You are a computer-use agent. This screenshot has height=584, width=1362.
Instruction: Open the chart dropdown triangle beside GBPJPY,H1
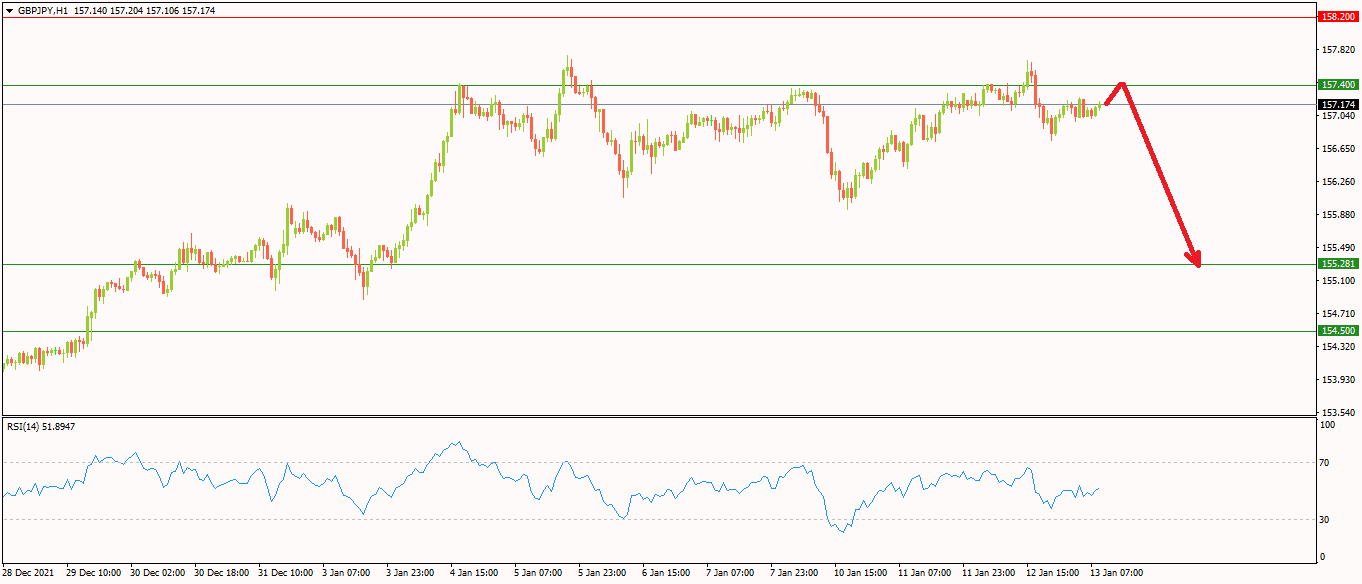click(9, 10)
